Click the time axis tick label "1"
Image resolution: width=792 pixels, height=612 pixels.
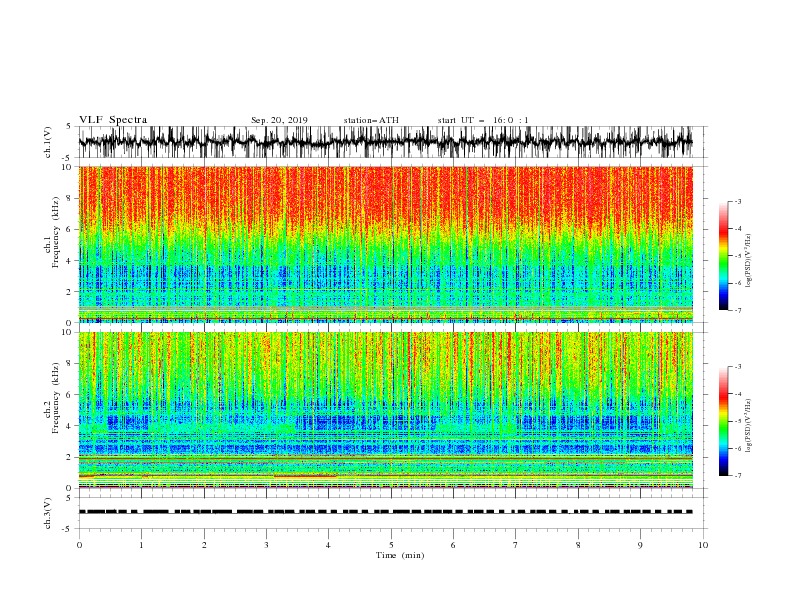coord(141,545)
